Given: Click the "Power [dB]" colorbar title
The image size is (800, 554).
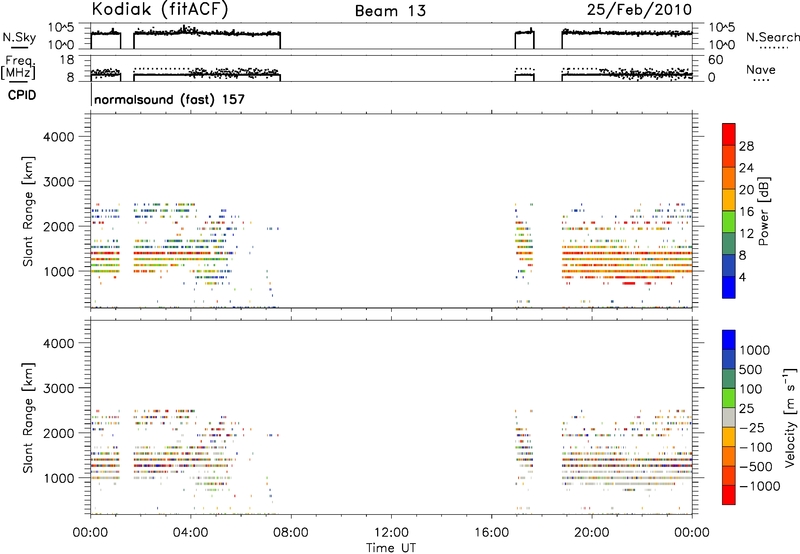Looking at the screenshot, I should click(763, 211).
